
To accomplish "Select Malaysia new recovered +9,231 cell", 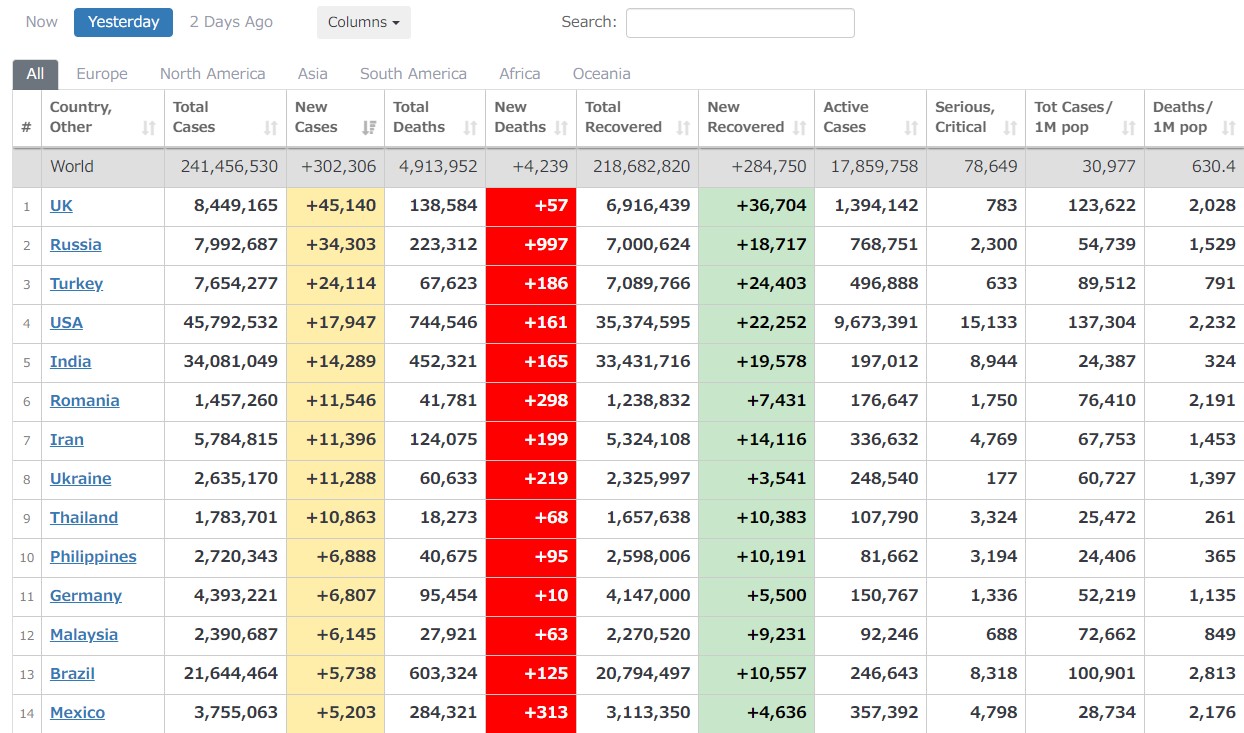I will point(756,635).
